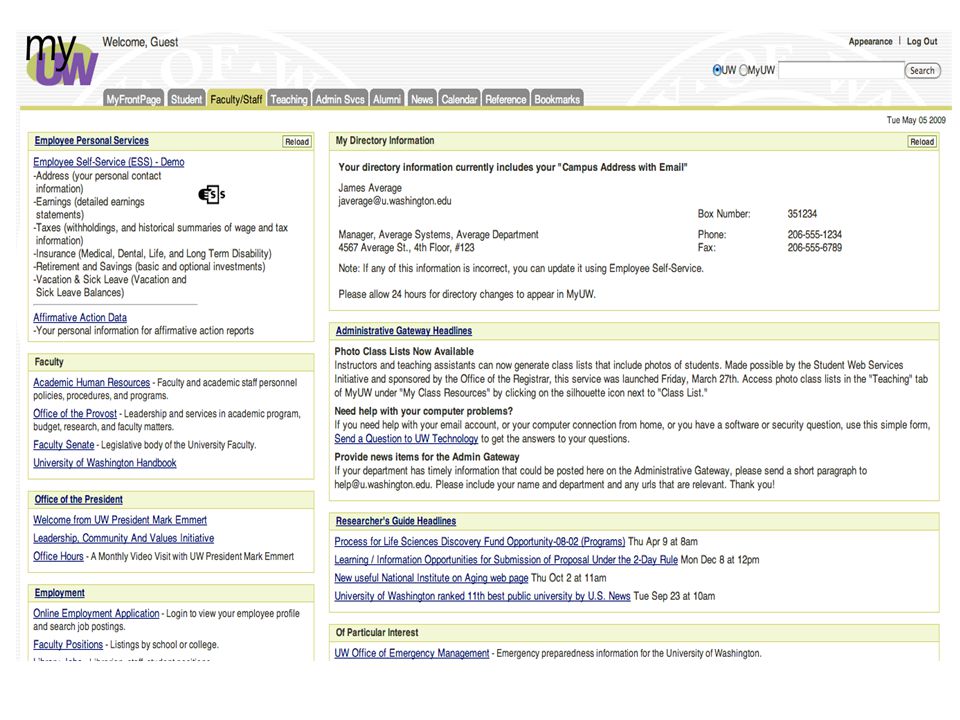The height and width of the screenshot is (720, 960).
Task: Click the Employment heading link
Action: pos(59,593)
